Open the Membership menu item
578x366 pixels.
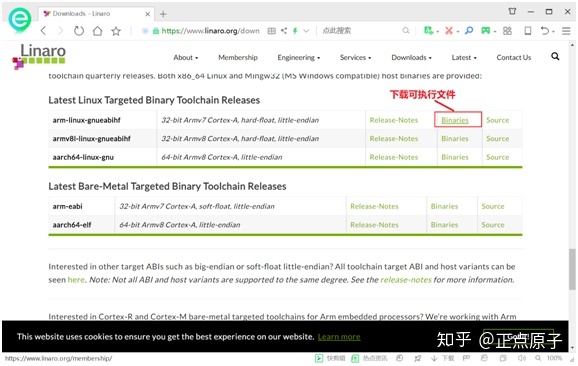tap(238, 57)
